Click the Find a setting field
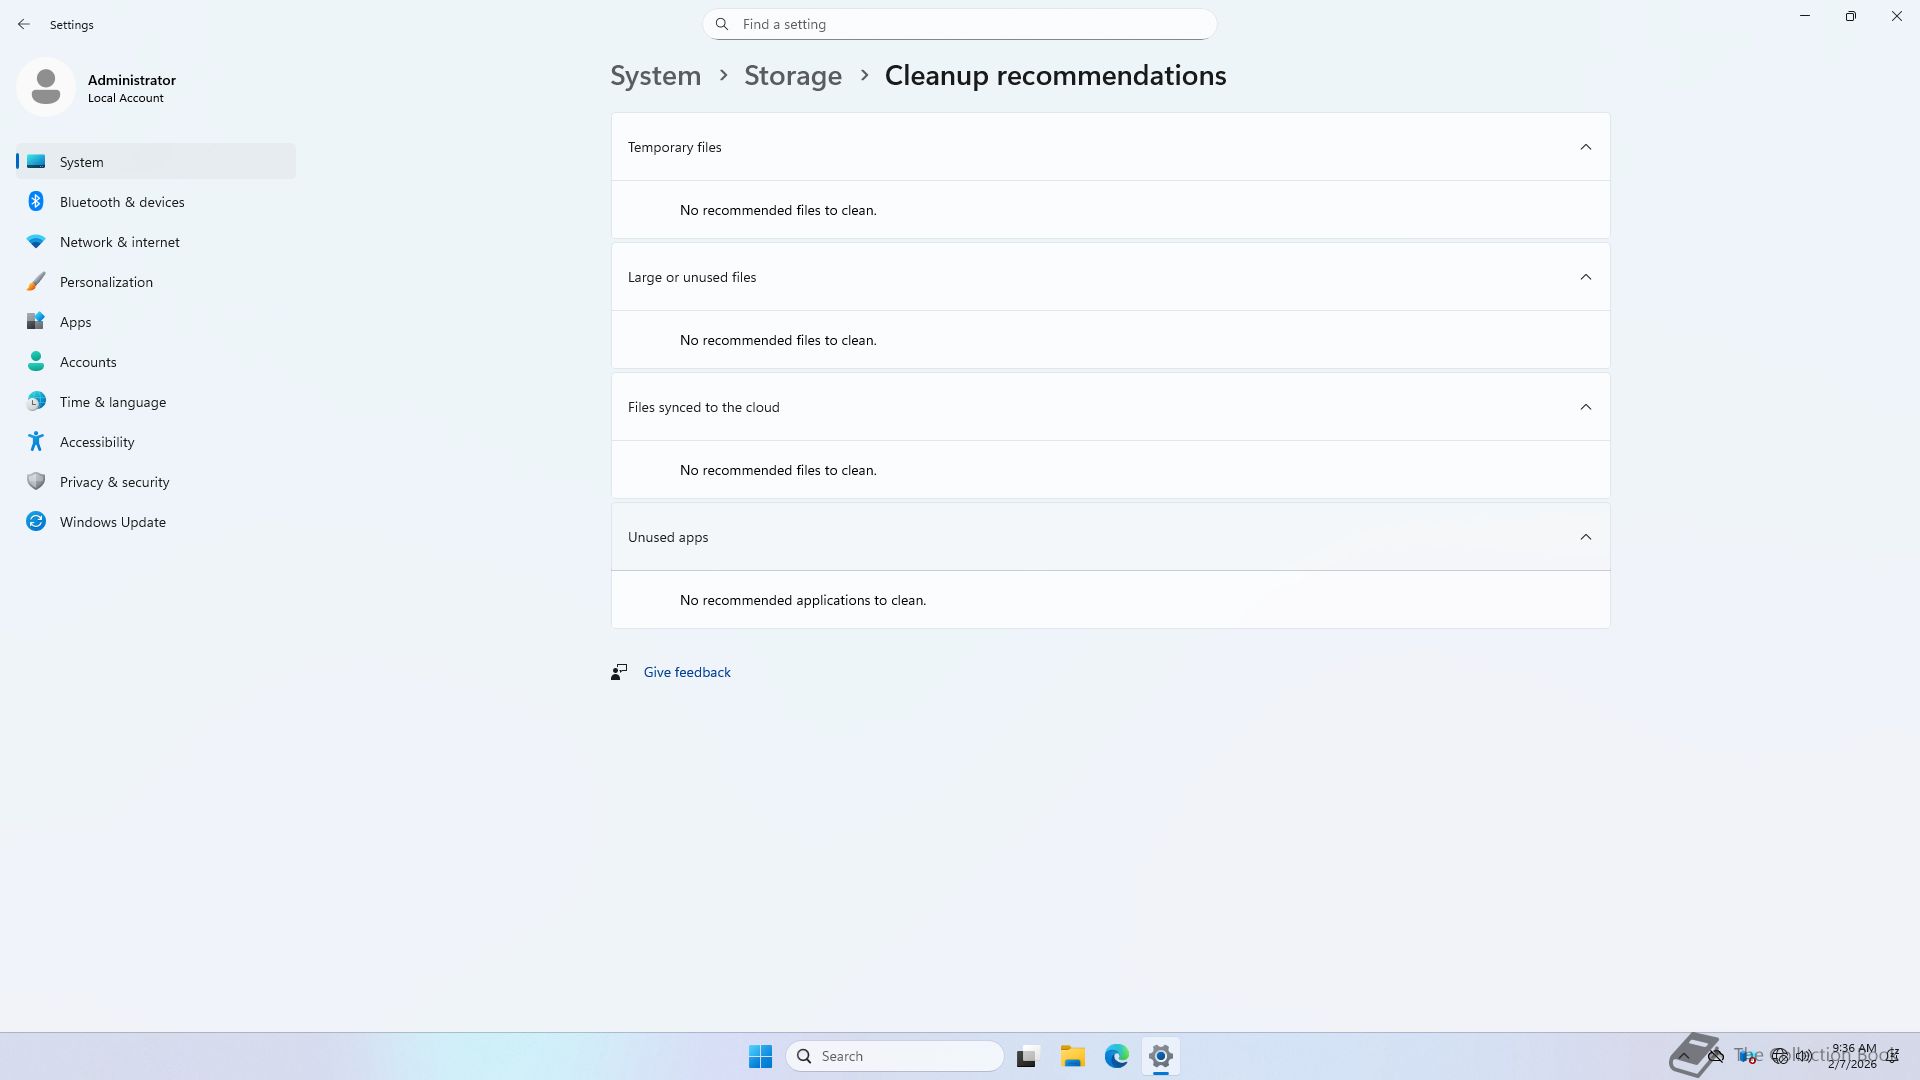Viewport: 1920px width, 1080px height. click(x=960, y=24)
